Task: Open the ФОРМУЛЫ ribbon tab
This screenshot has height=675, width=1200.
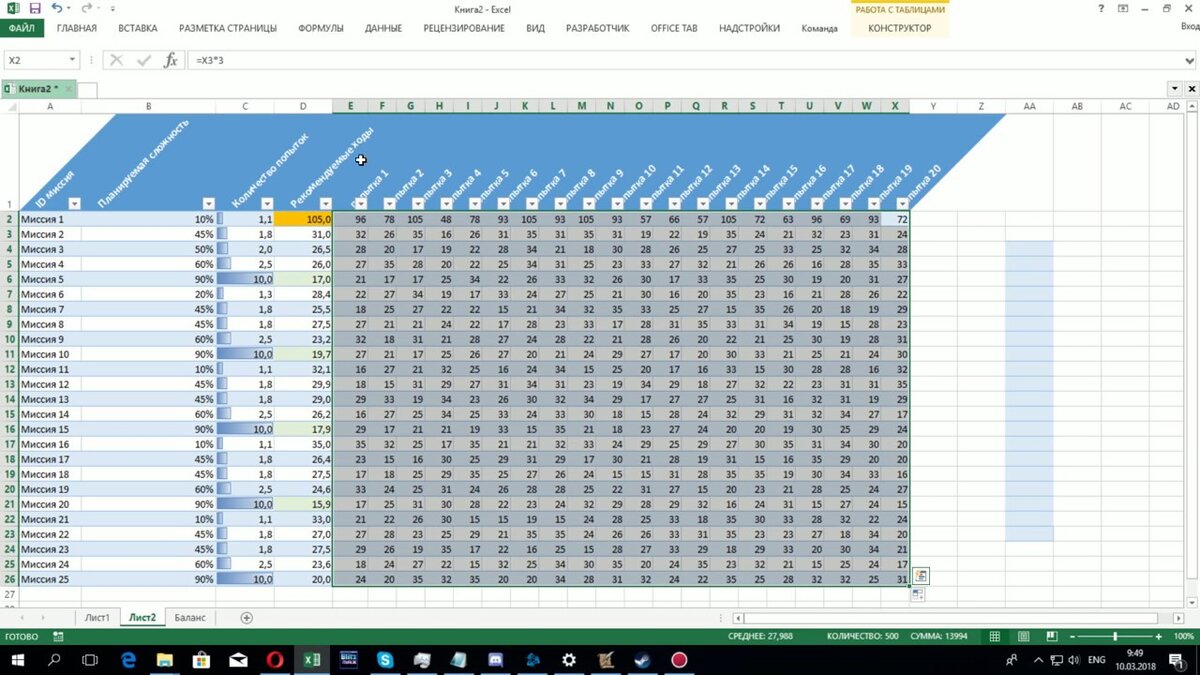Action: click(321, 28)
